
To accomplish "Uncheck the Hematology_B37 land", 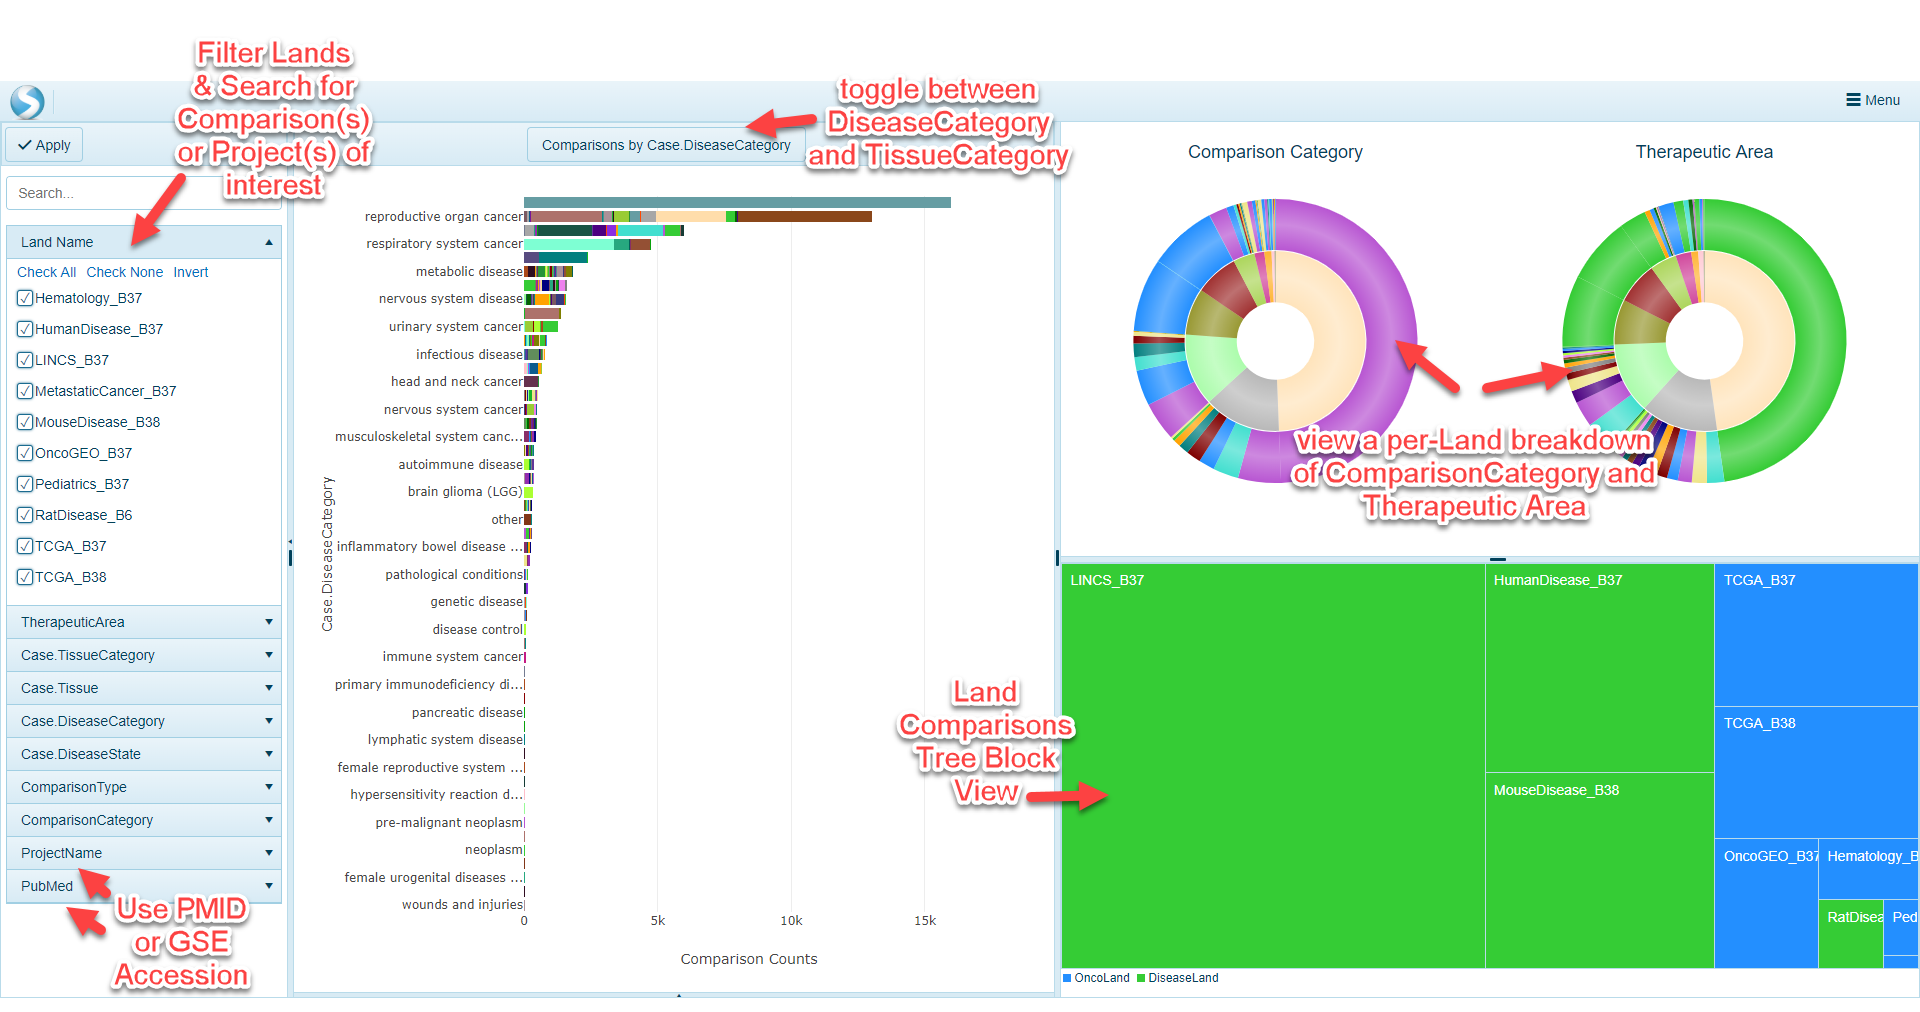I will coord(24,297).
